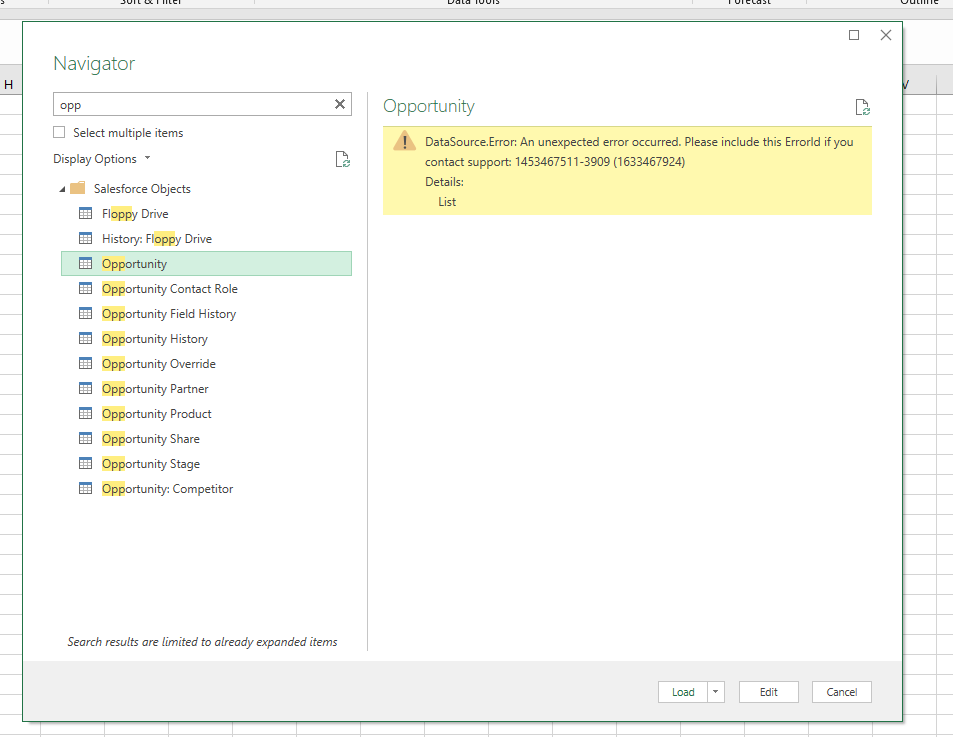This screenshot has height=737, width=953.
Task: Open the Display Options dropdown
Action: (101, 159)
